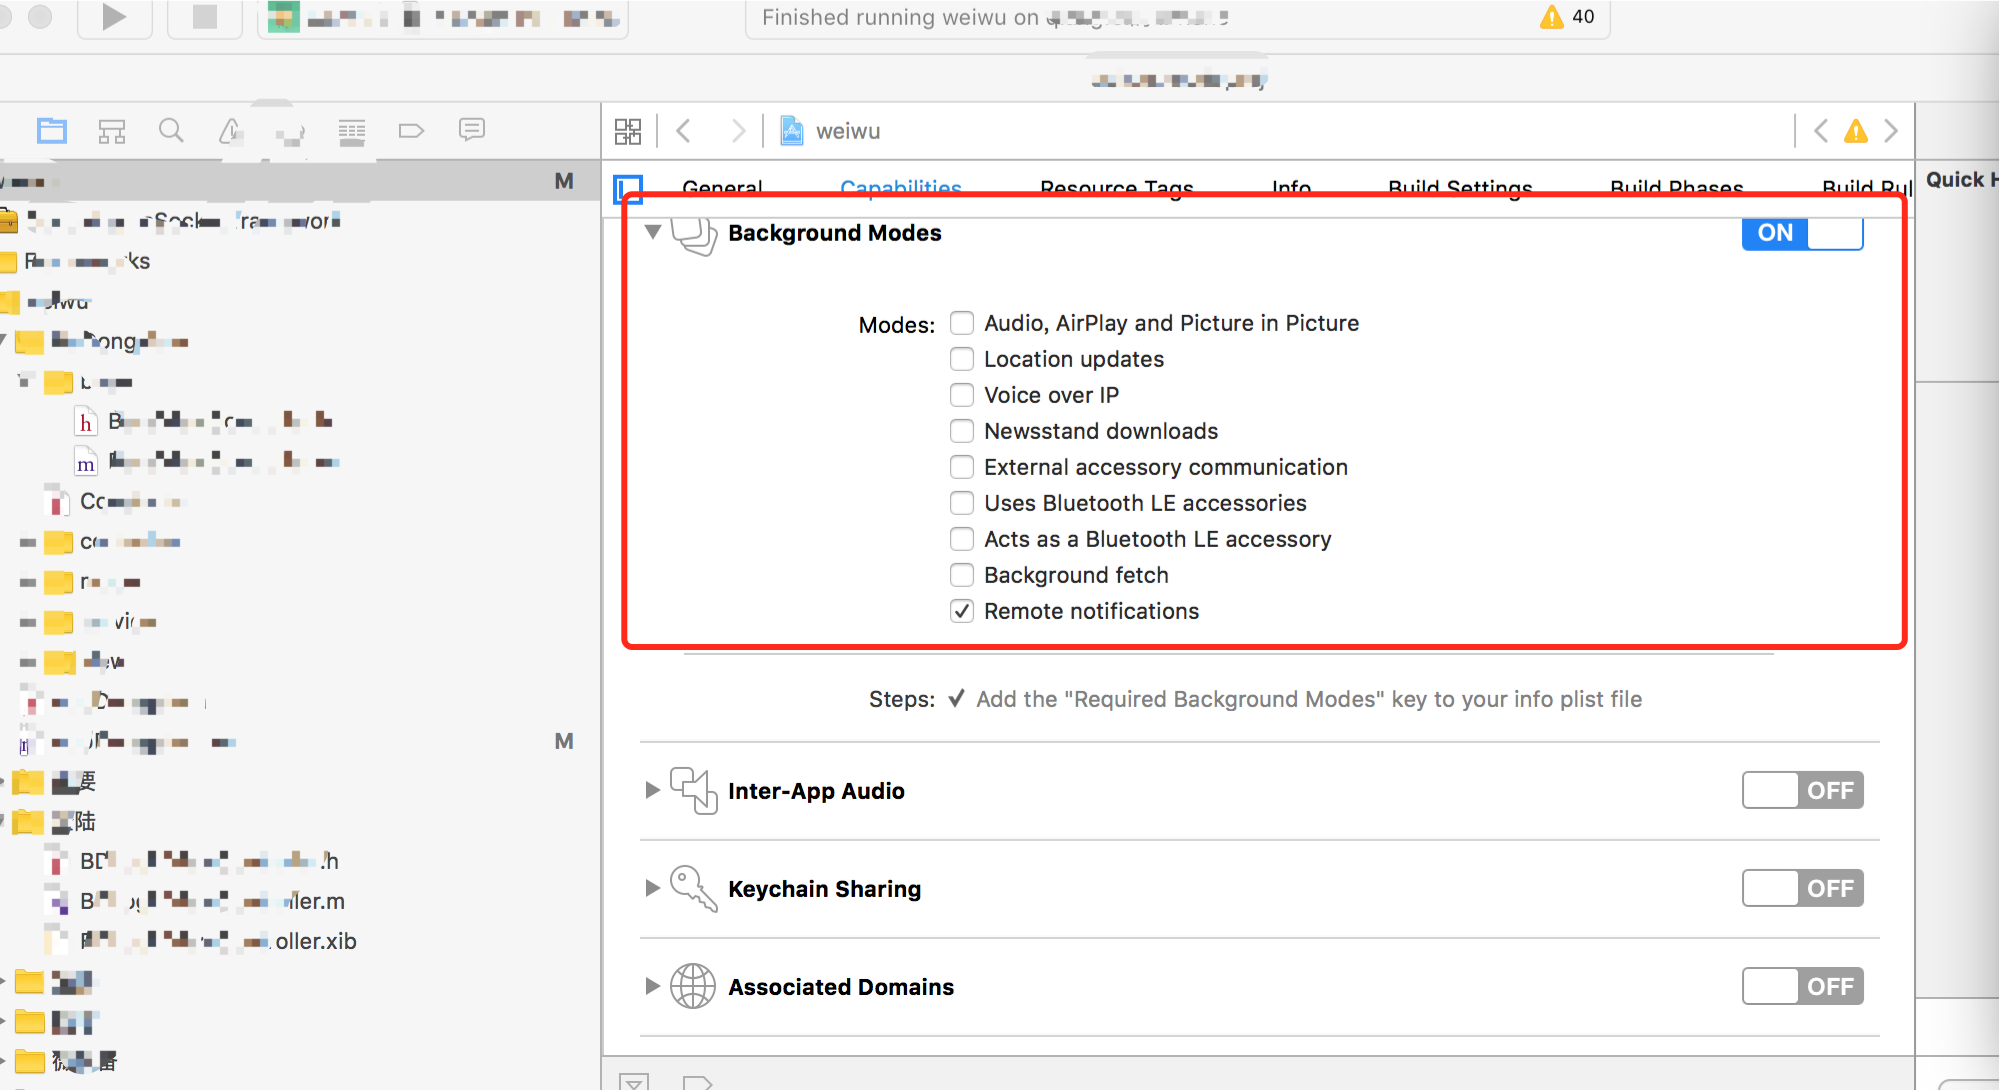
Task: Open the Build Settings tab
Action: coord(1460,188)
